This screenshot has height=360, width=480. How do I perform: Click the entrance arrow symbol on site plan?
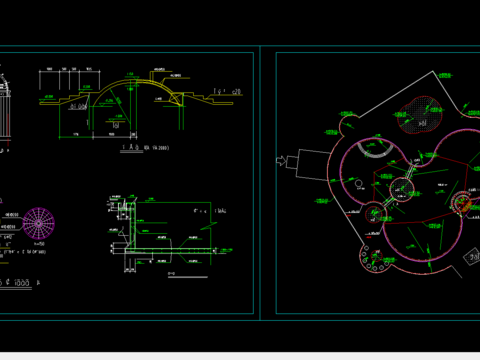pos(282,161)
